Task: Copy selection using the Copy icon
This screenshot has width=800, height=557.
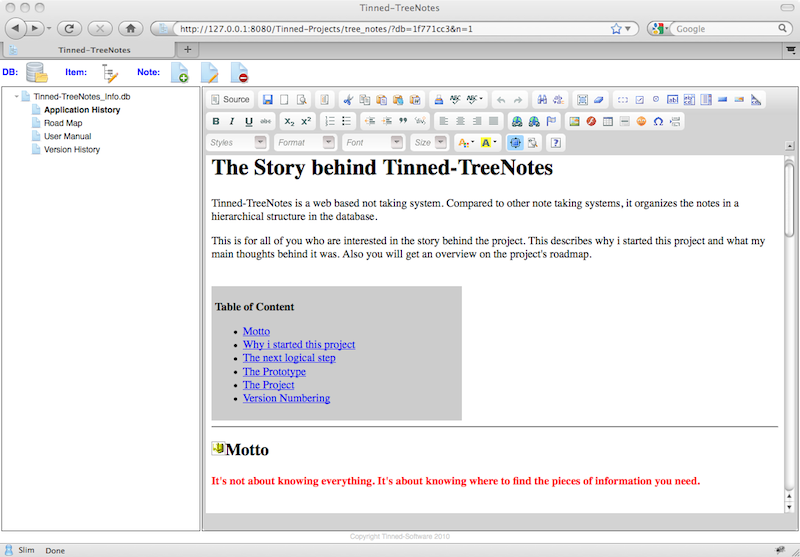Action: pyautogui.click(x=365, y=99)
